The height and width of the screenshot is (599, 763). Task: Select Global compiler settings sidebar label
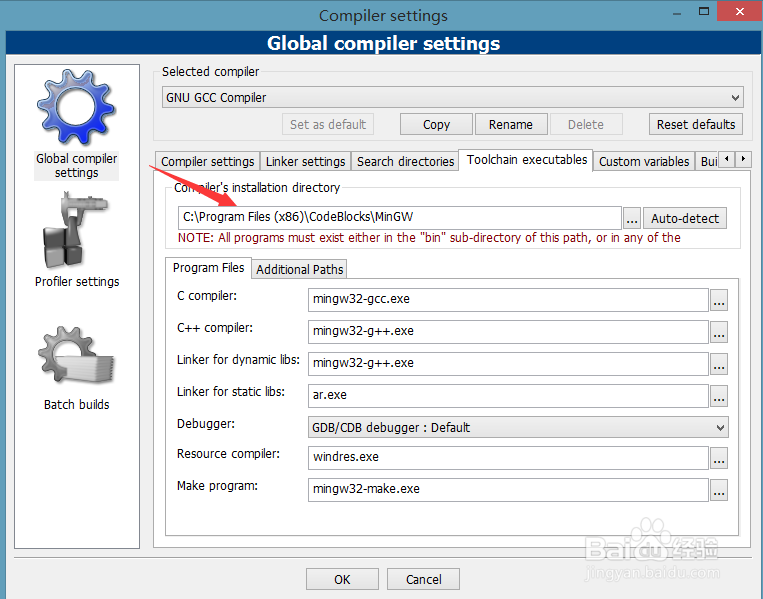[x=76, y=166]
